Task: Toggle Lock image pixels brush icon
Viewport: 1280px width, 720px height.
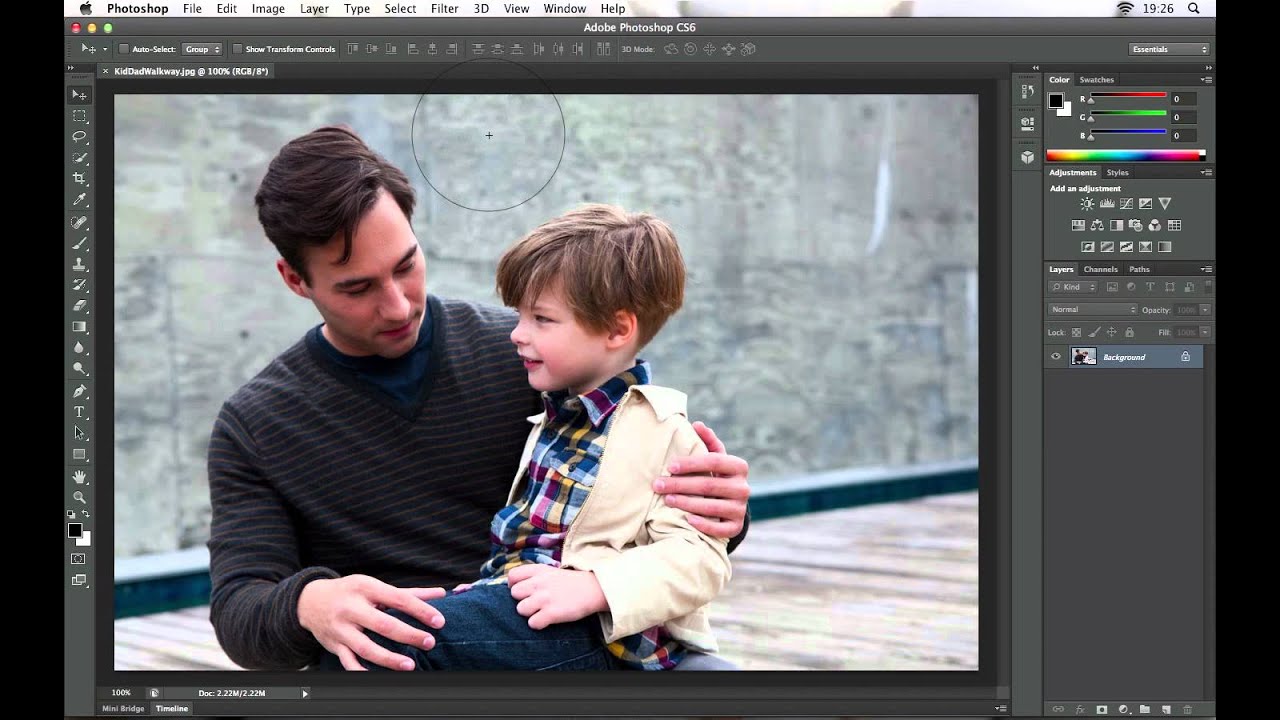Action: (x=1094, y=332)
